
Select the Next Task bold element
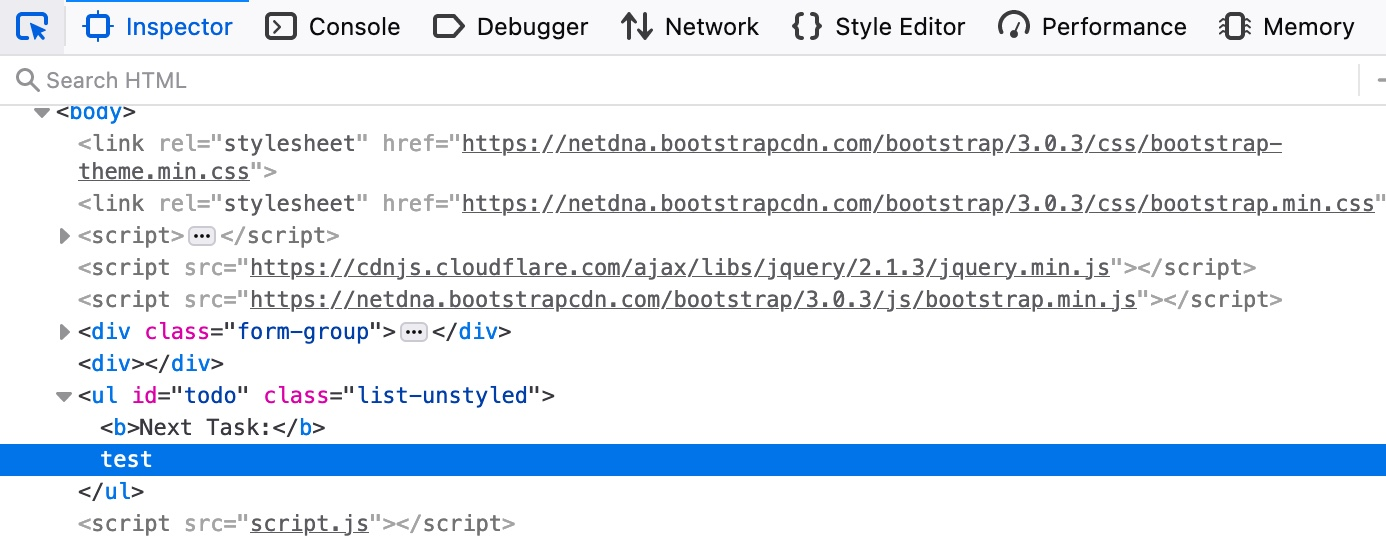[x=212, y=428]
